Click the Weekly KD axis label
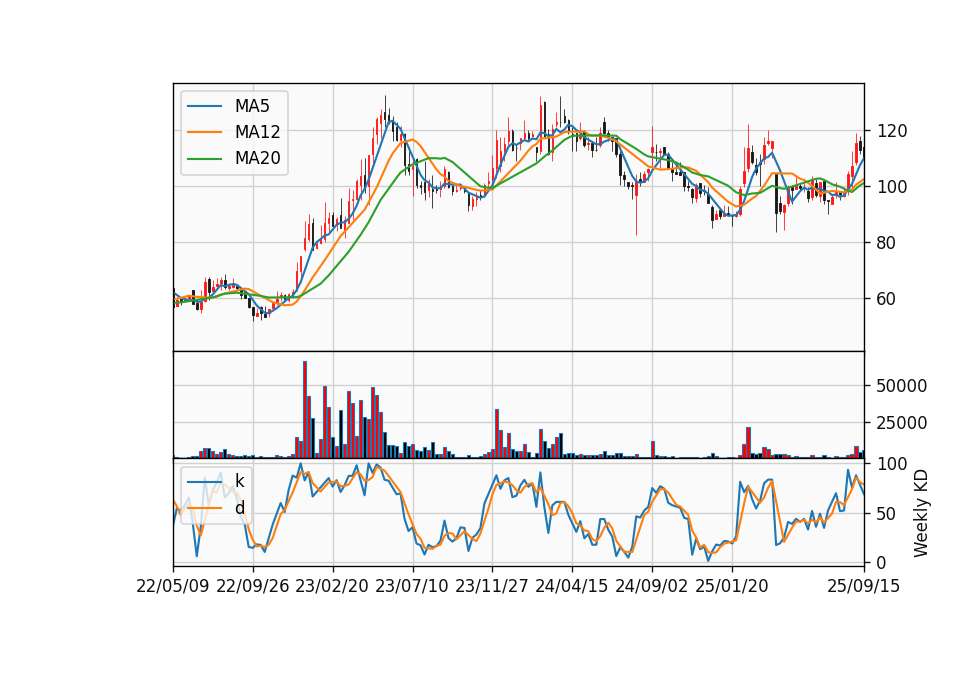Viewport: 960px width, 690px height. tap(921, 514)
